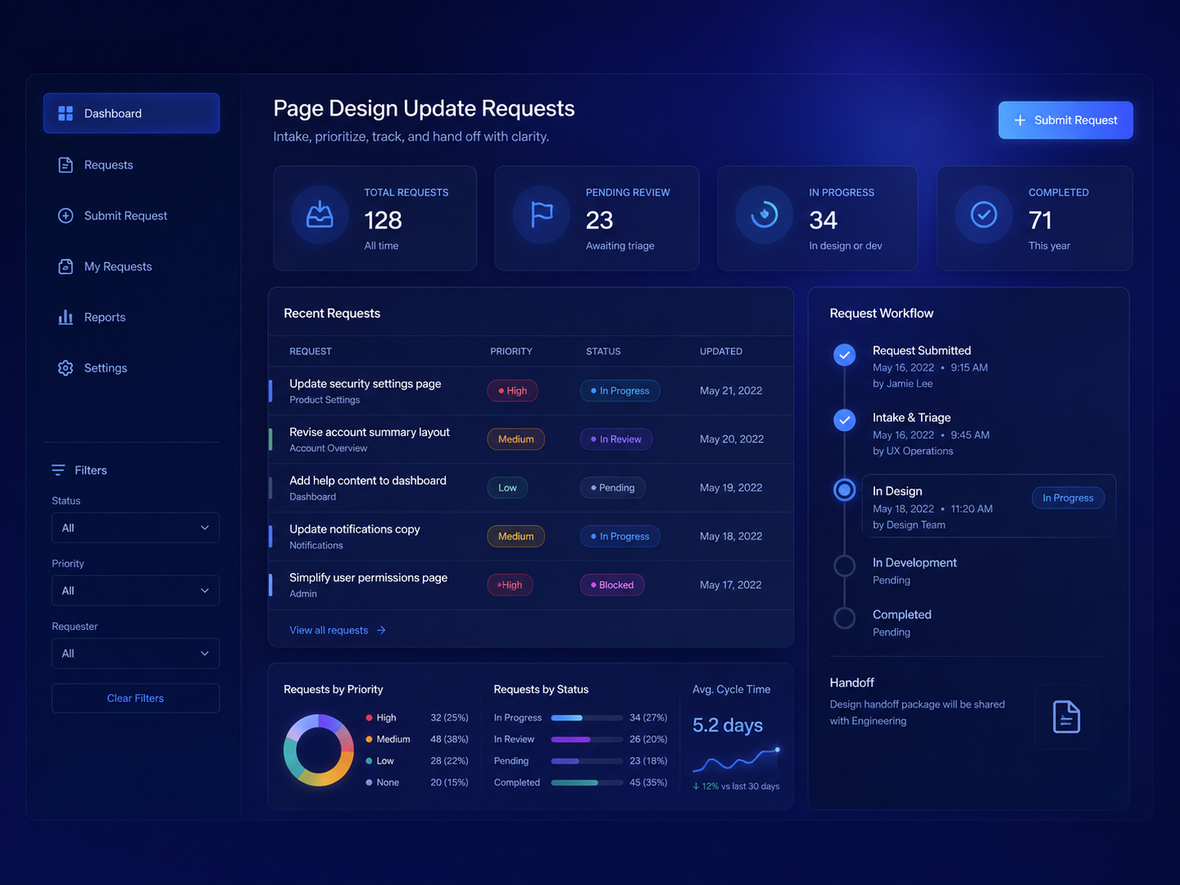This screenshot has width=1180, height=885.
Task: Select the In Development step circle
Action: [844, 565]
